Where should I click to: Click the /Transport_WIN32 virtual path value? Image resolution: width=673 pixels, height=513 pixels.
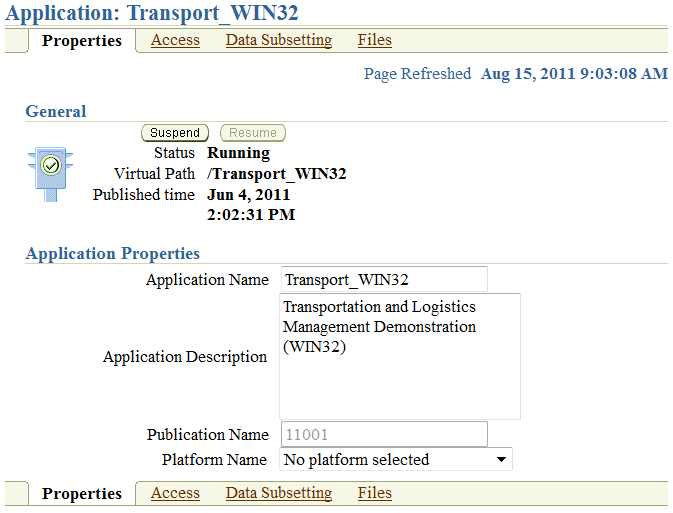coord(276,173)
